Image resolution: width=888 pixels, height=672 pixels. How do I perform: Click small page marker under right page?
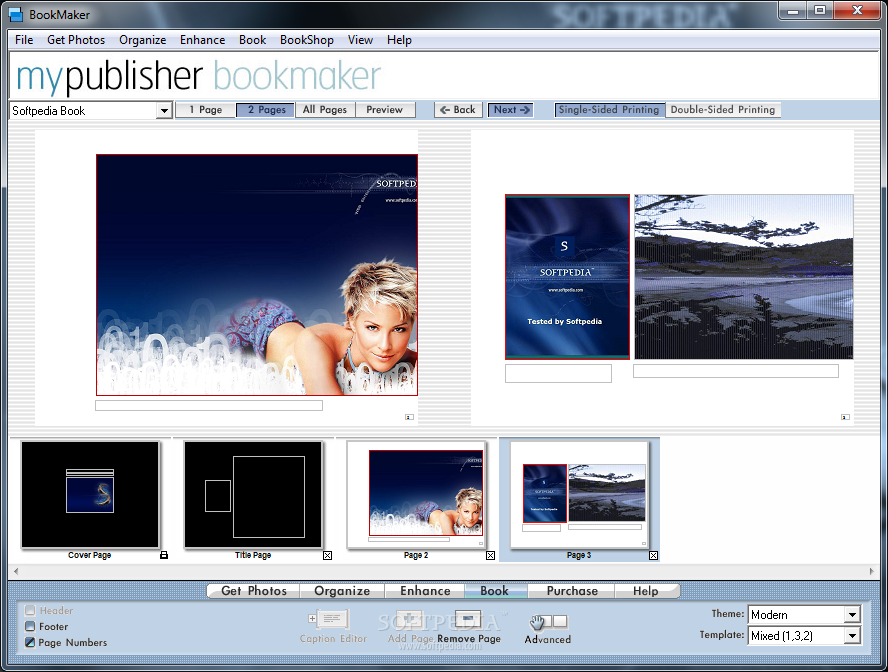[845, 417]
